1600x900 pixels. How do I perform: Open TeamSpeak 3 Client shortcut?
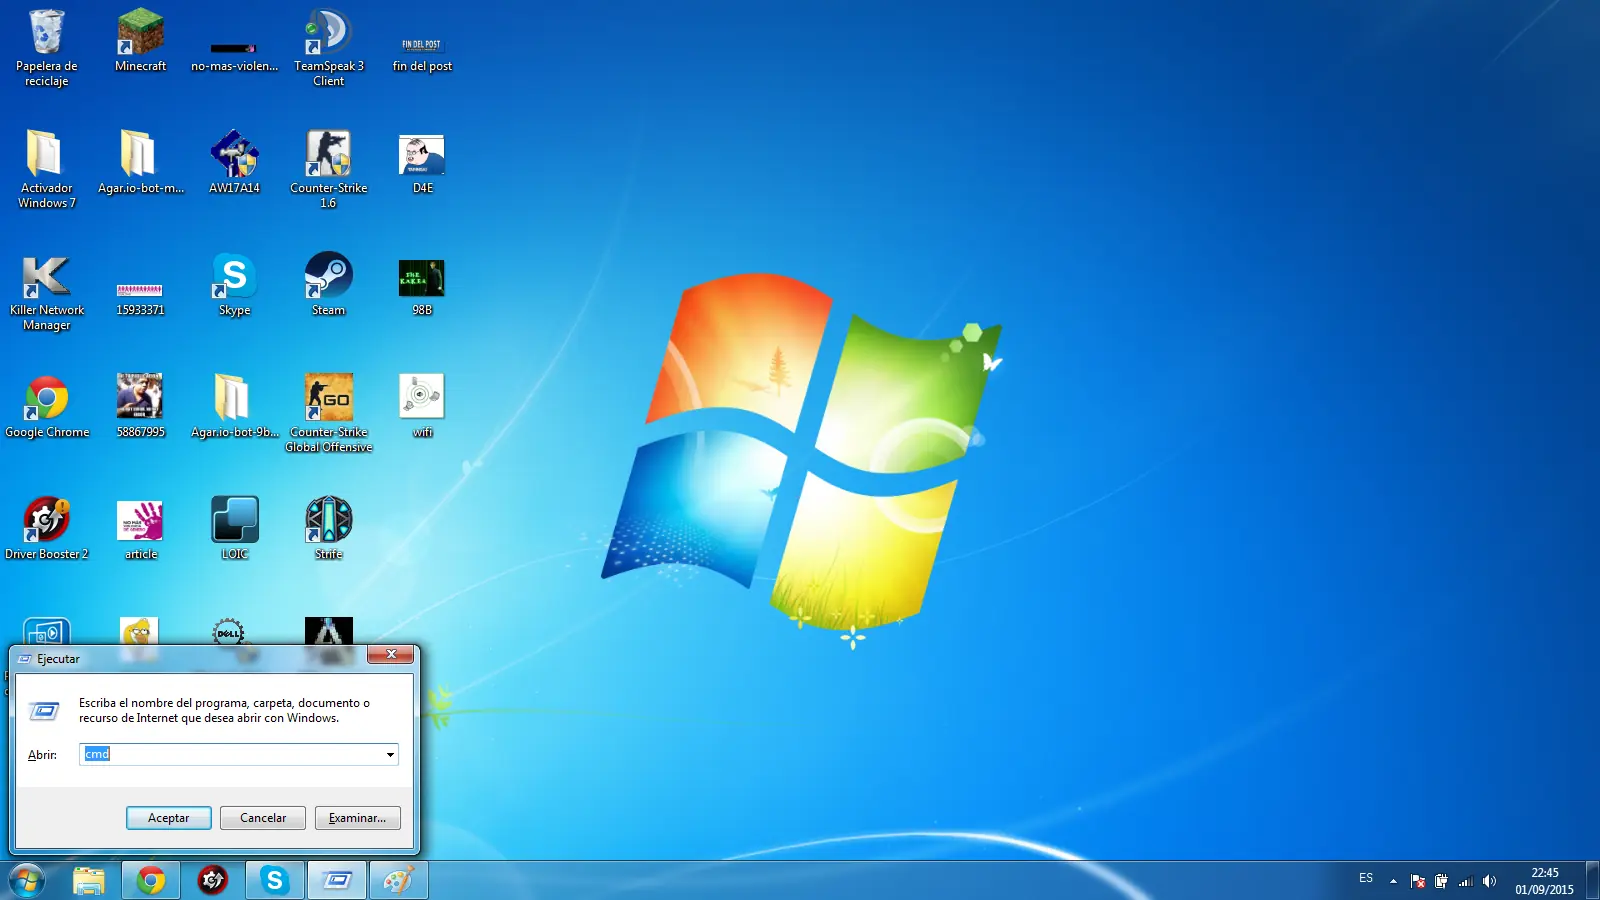tap(328, 48)
